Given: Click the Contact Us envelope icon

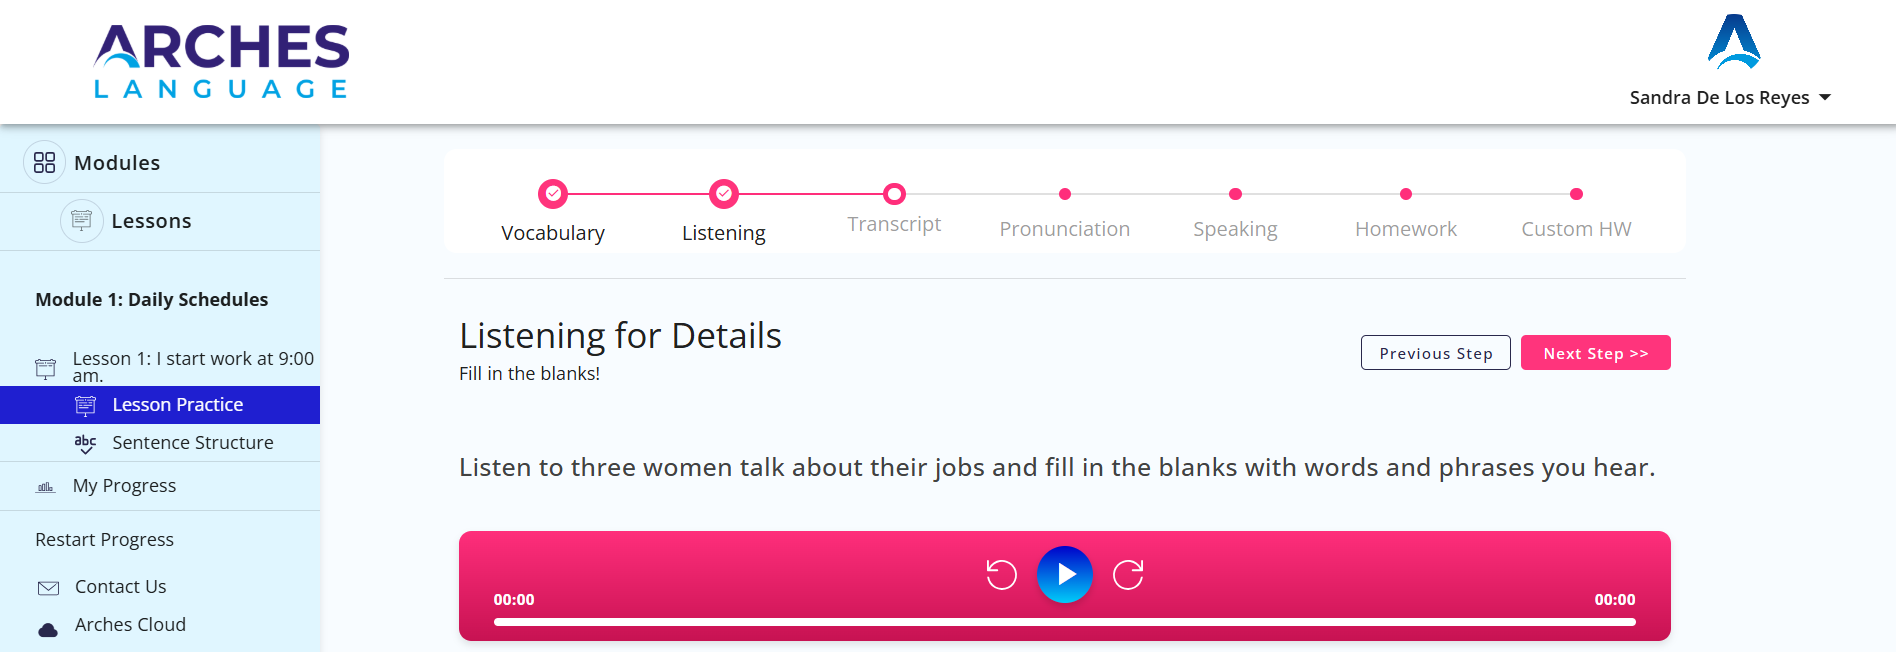Looking at the screenshot, I should point(48,588).
